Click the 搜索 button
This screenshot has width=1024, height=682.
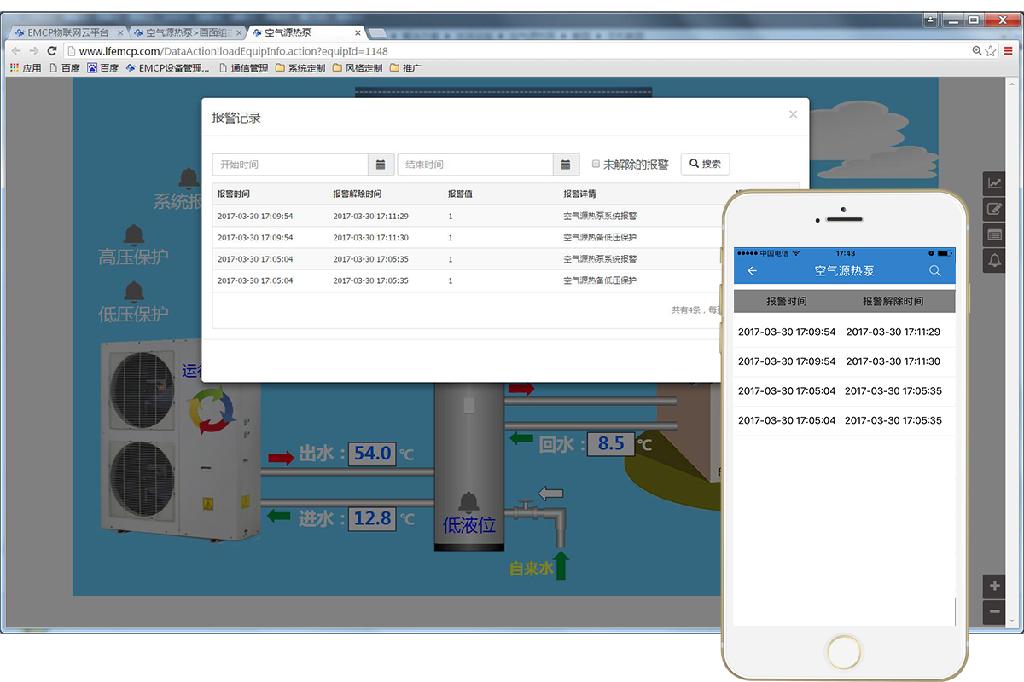(x=705, y=164)
